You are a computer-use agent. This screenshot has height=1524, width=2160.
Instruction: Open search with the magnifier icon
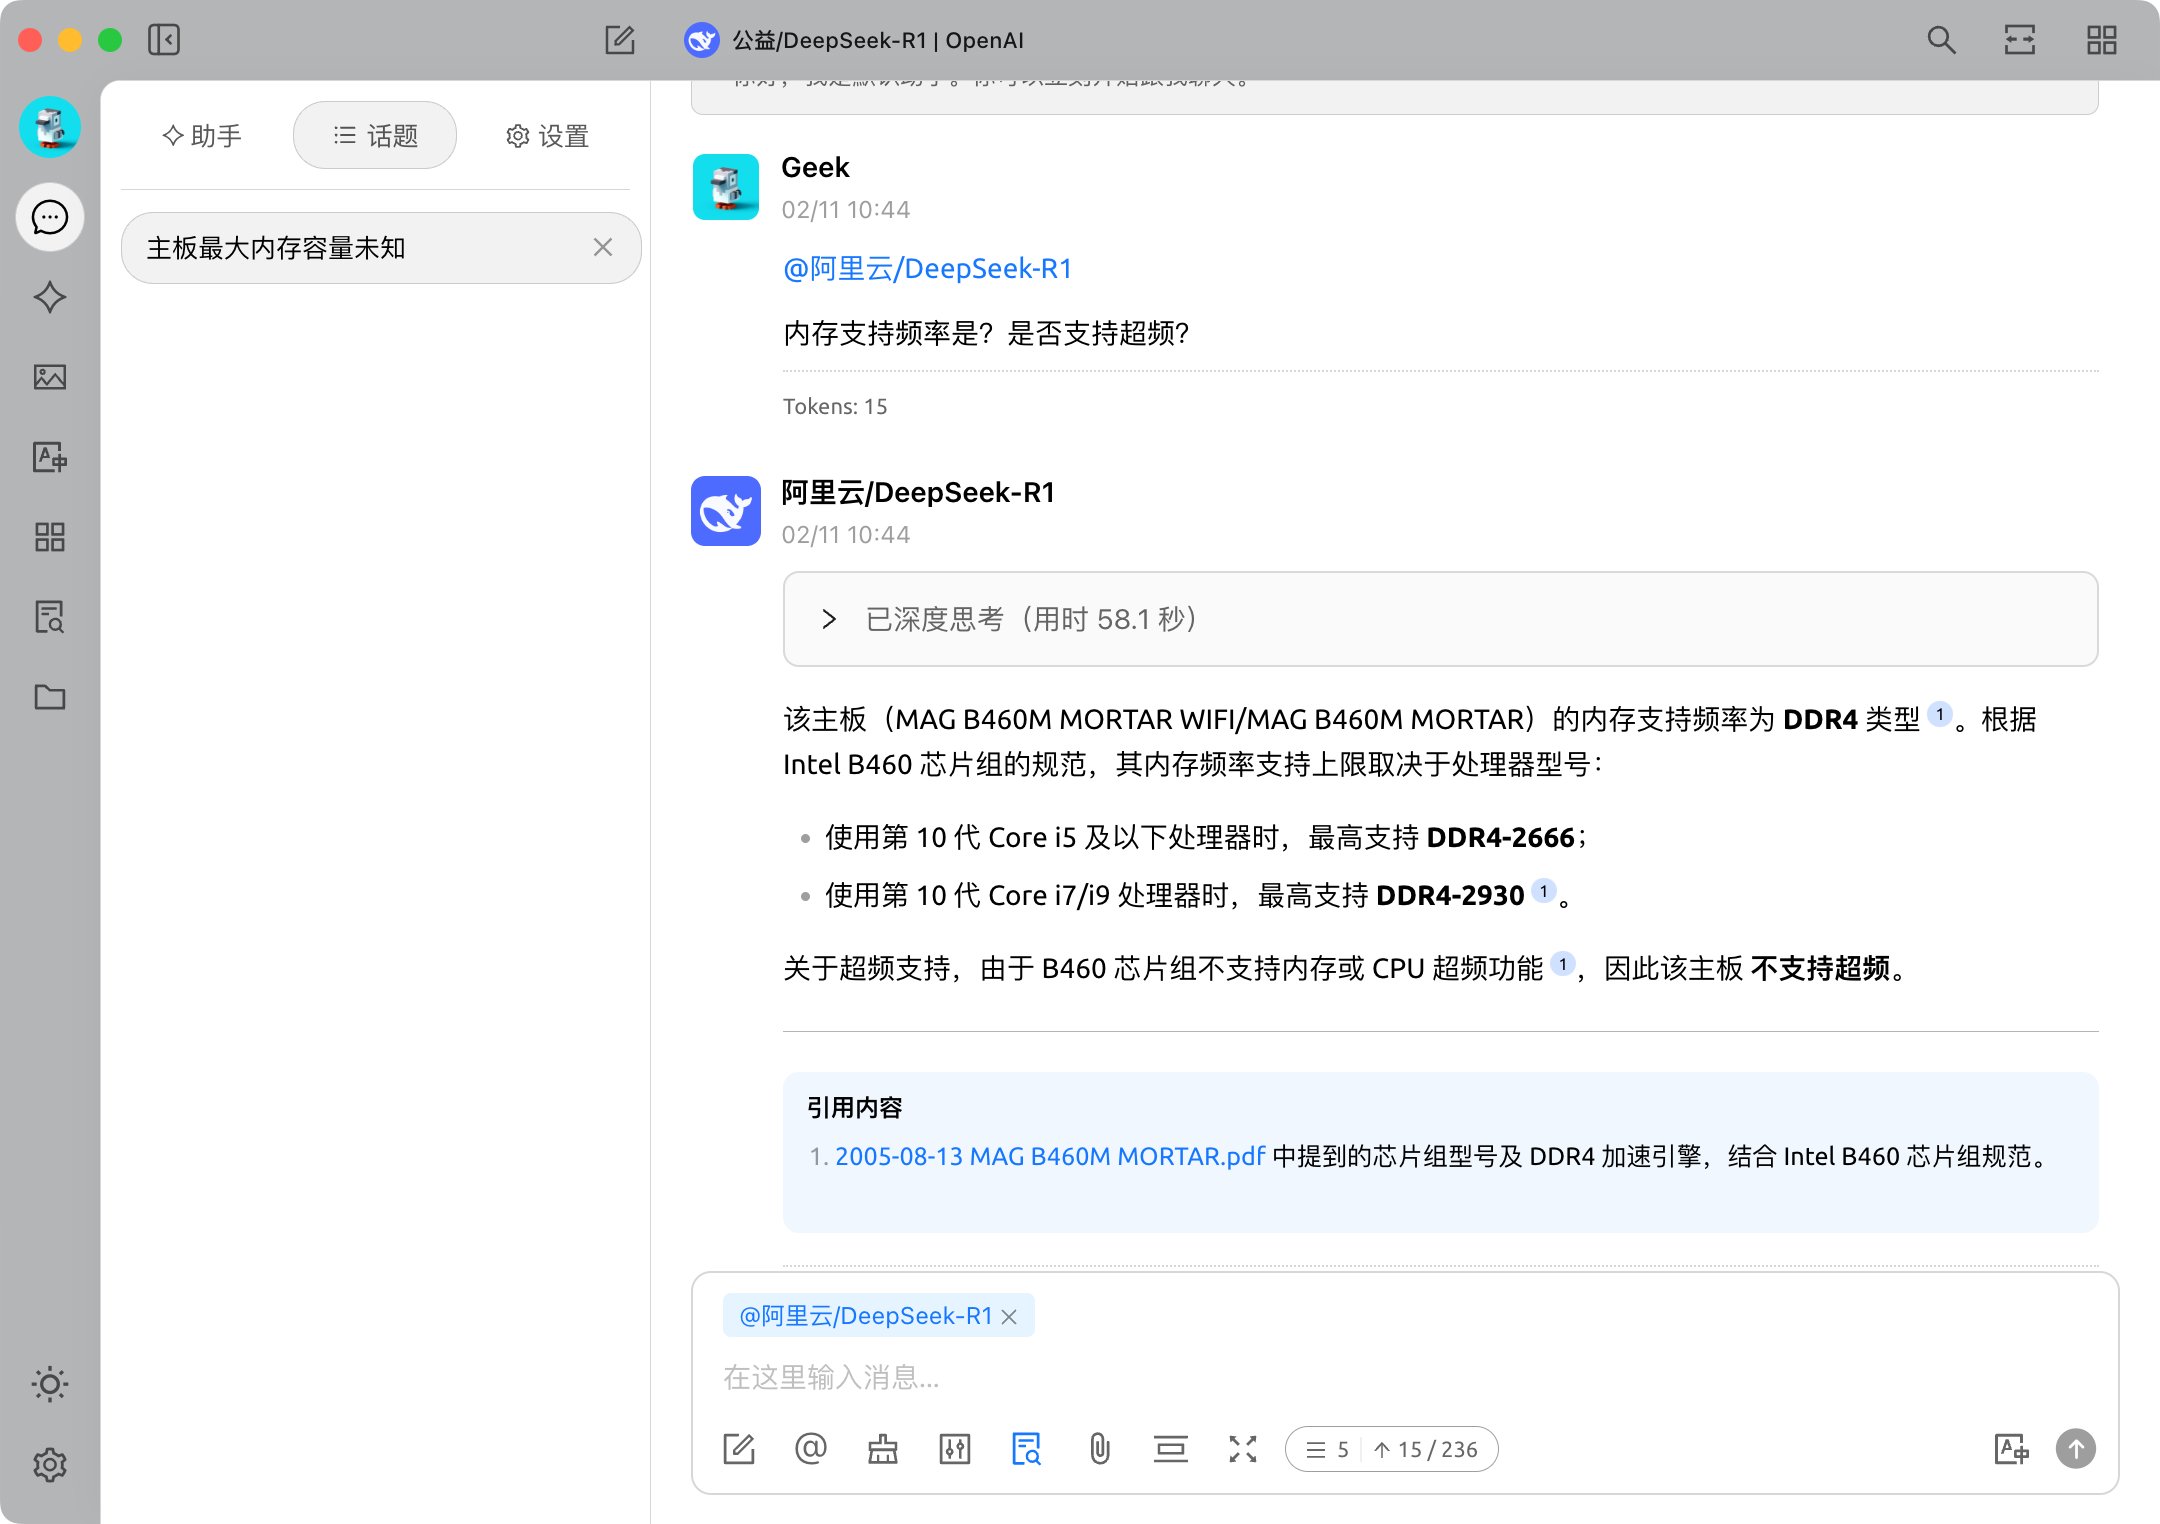tap(1941, 40)
